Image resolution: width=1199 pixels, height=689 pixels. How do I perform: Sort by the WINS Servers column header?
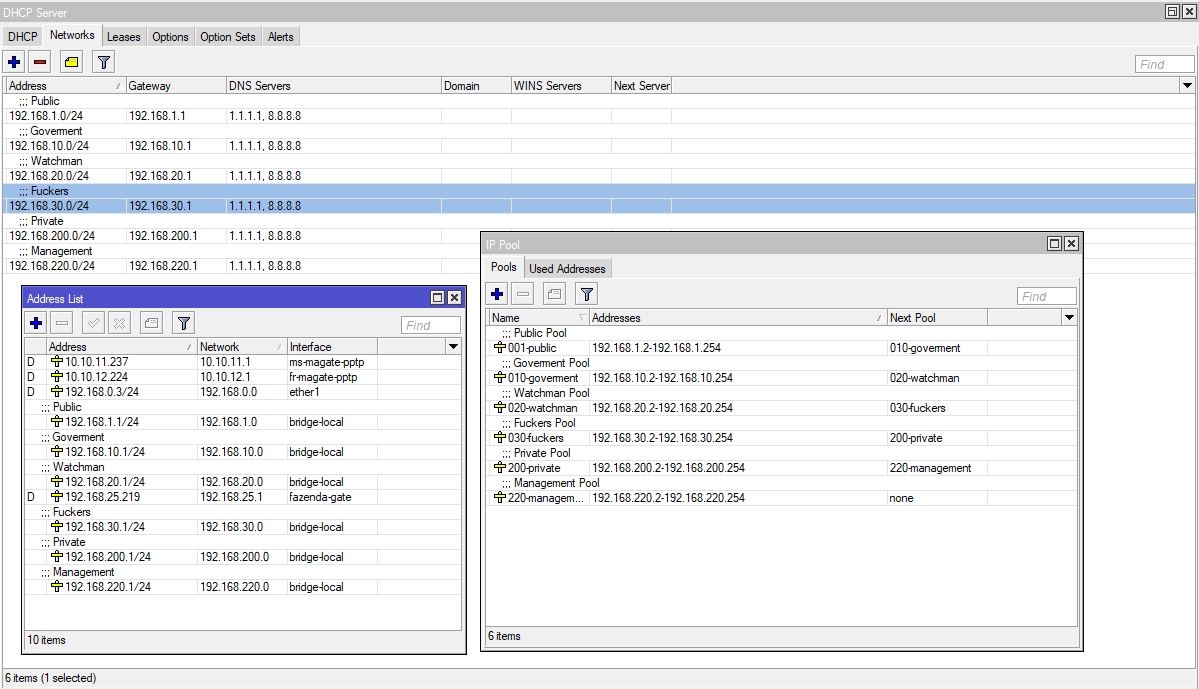561,86
